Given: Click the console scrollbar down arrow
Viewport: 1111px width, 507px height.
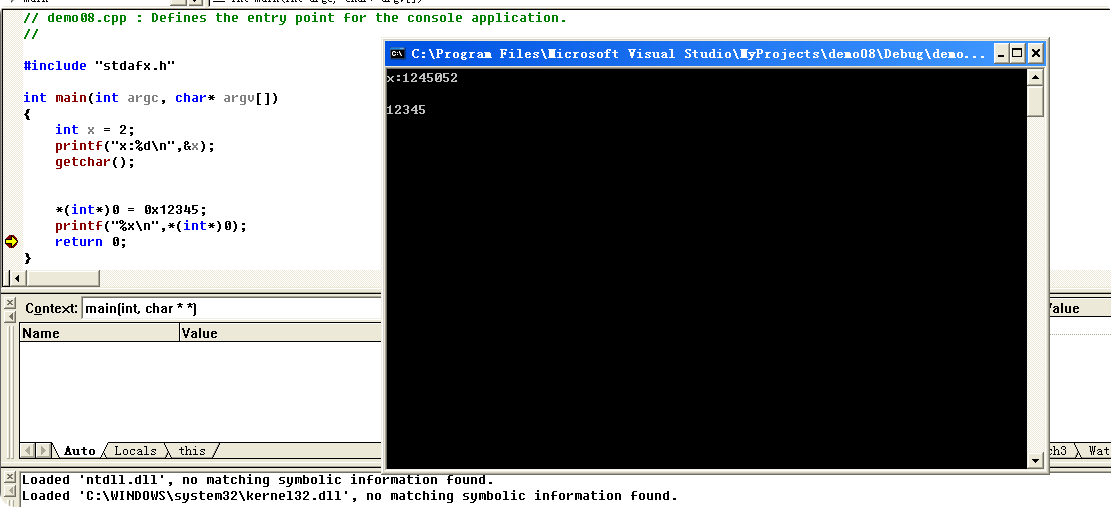Looking at the screenshot, I should [x=1035, y=460].
